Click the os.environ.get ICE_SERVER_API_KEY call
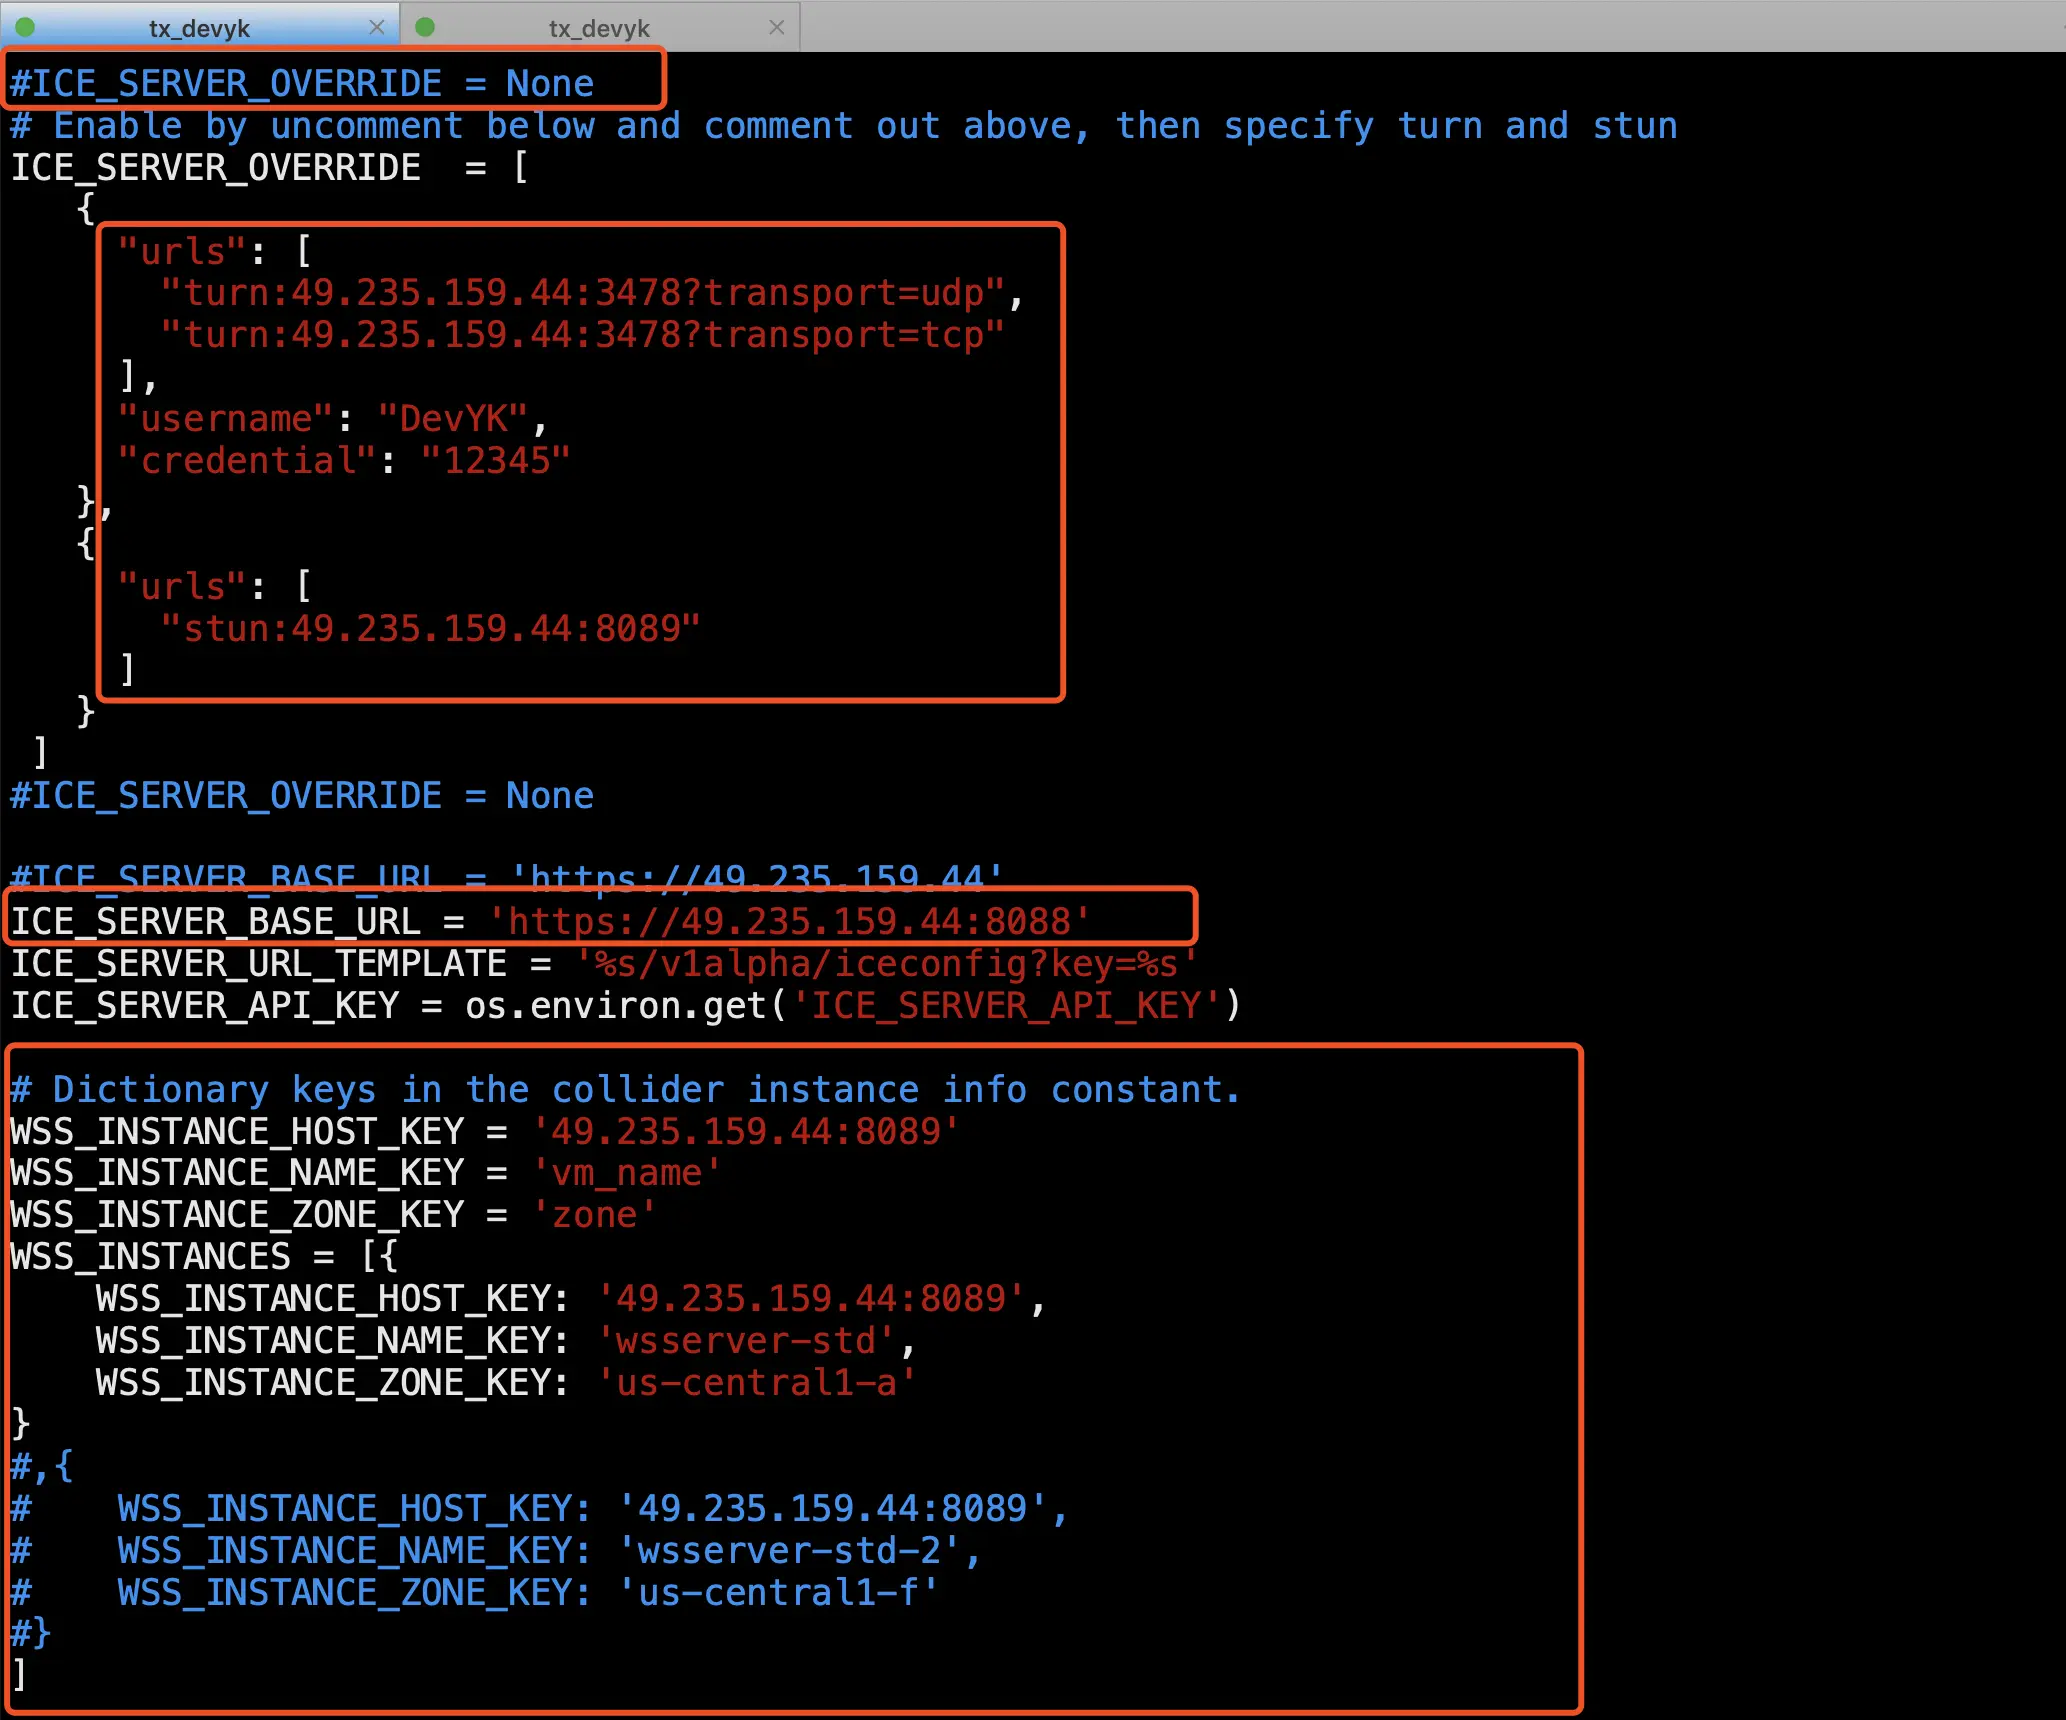 click(852, 1005)
